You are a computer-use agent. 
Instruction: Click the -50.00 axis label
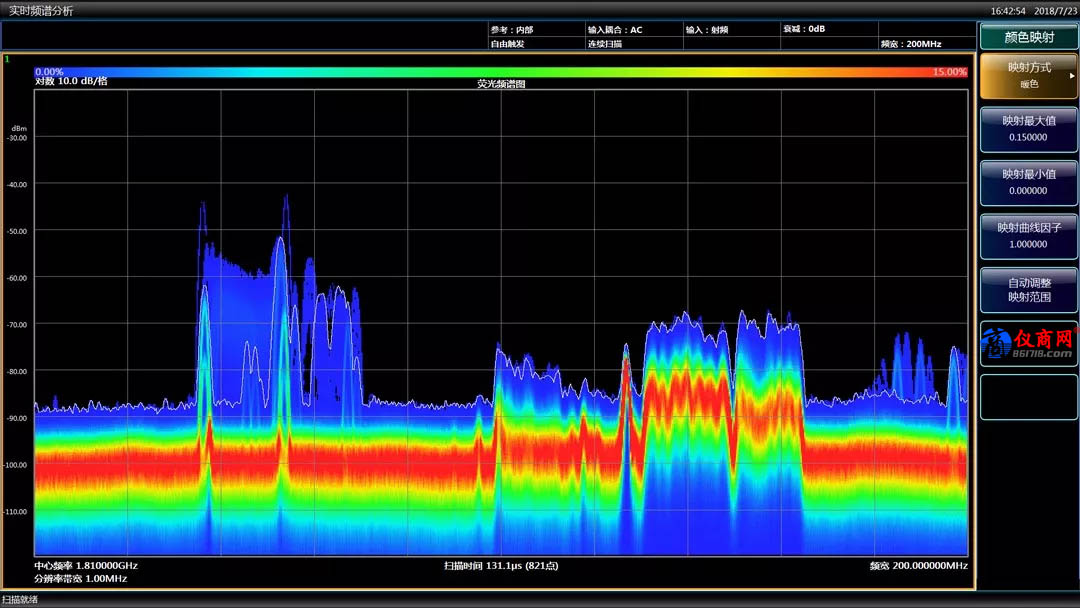point(17,231)
